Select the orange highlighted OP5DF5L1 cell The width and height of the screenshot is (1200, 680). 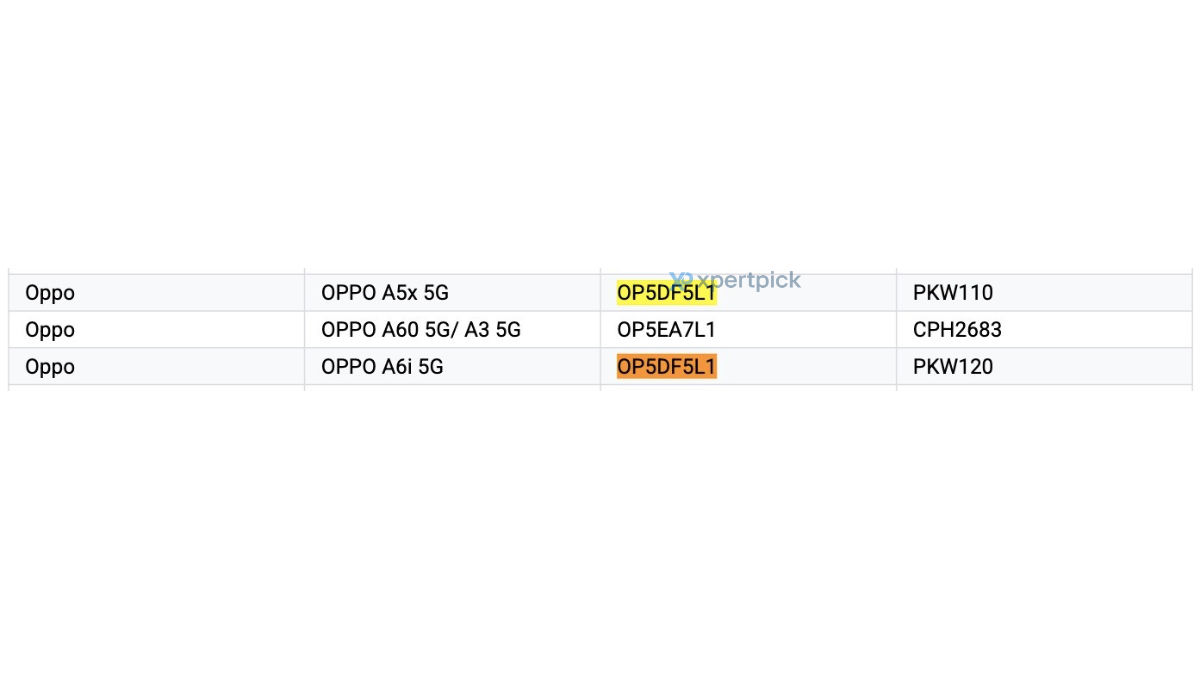point(748,367)
